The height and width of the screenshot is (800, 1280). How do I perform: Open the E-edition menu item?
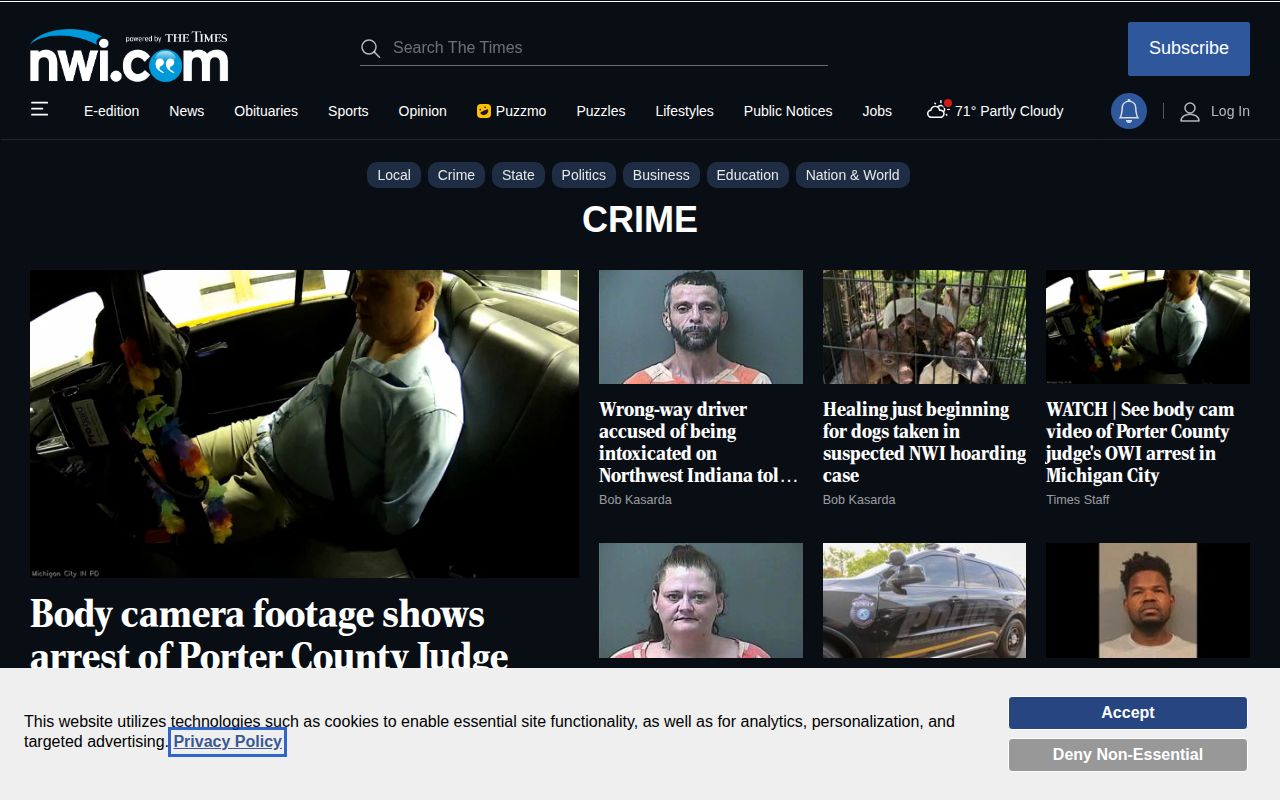pos(112,111)
